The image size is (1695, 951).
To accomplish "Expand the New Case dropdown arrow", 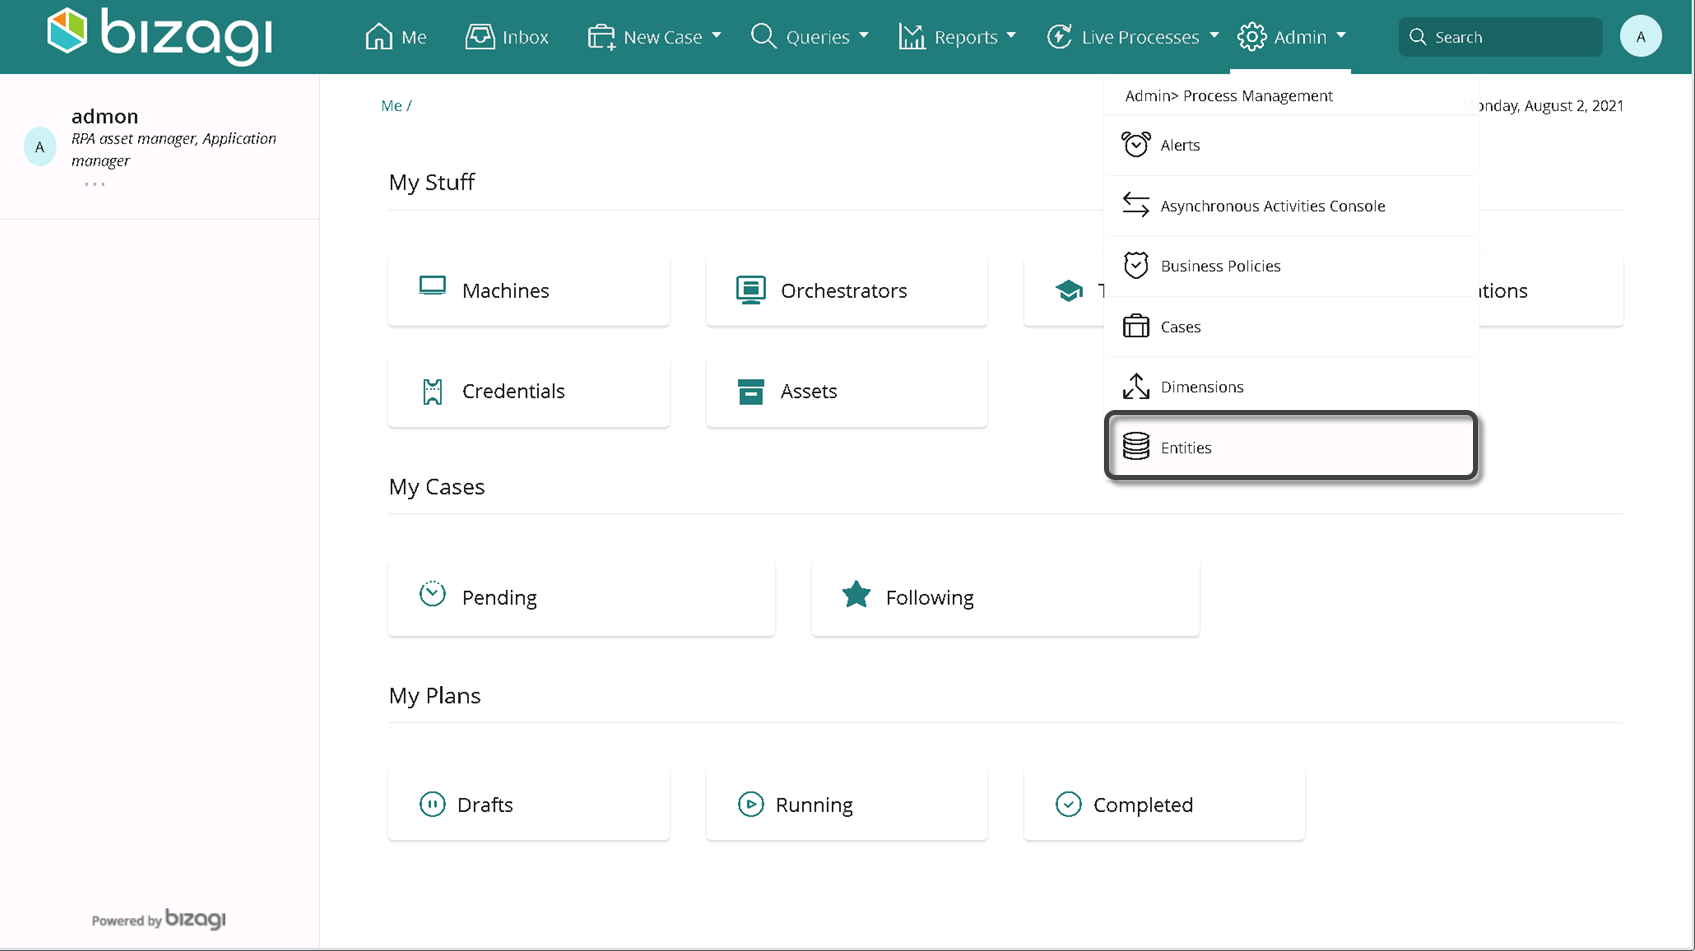I will 716,36.
